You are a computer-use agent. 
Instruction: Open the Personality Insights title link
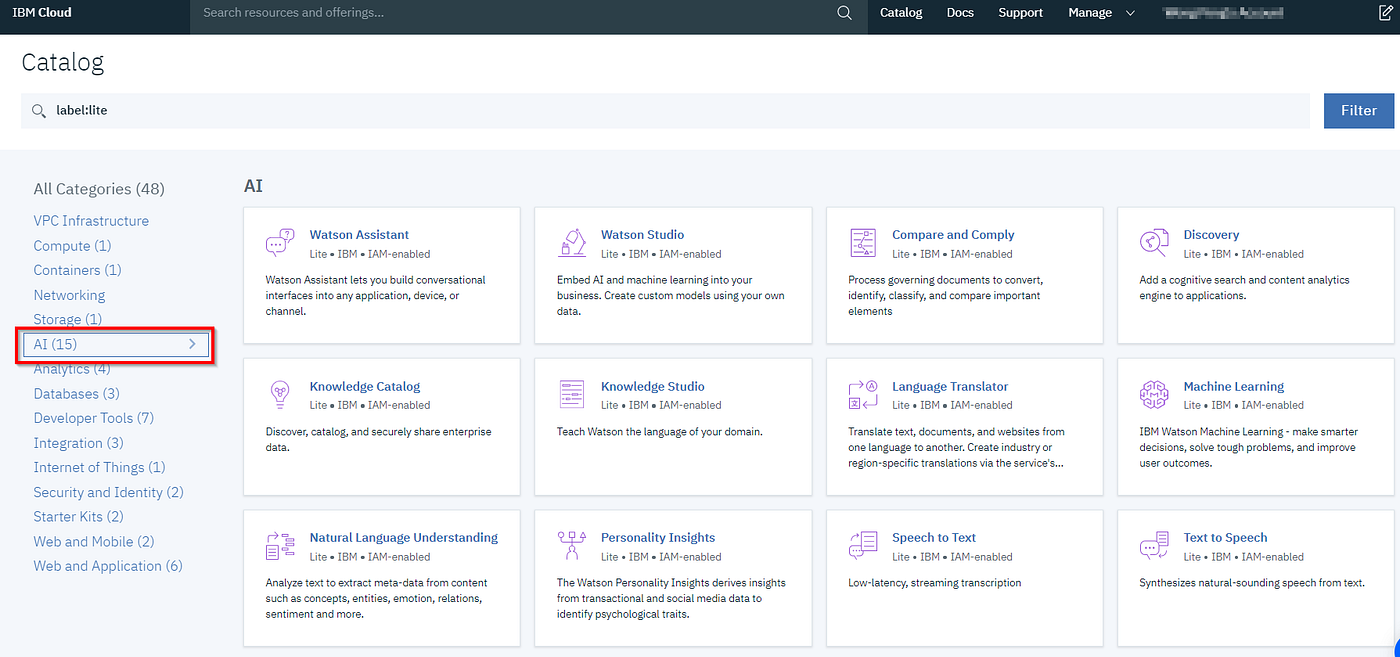click(658, 537)
